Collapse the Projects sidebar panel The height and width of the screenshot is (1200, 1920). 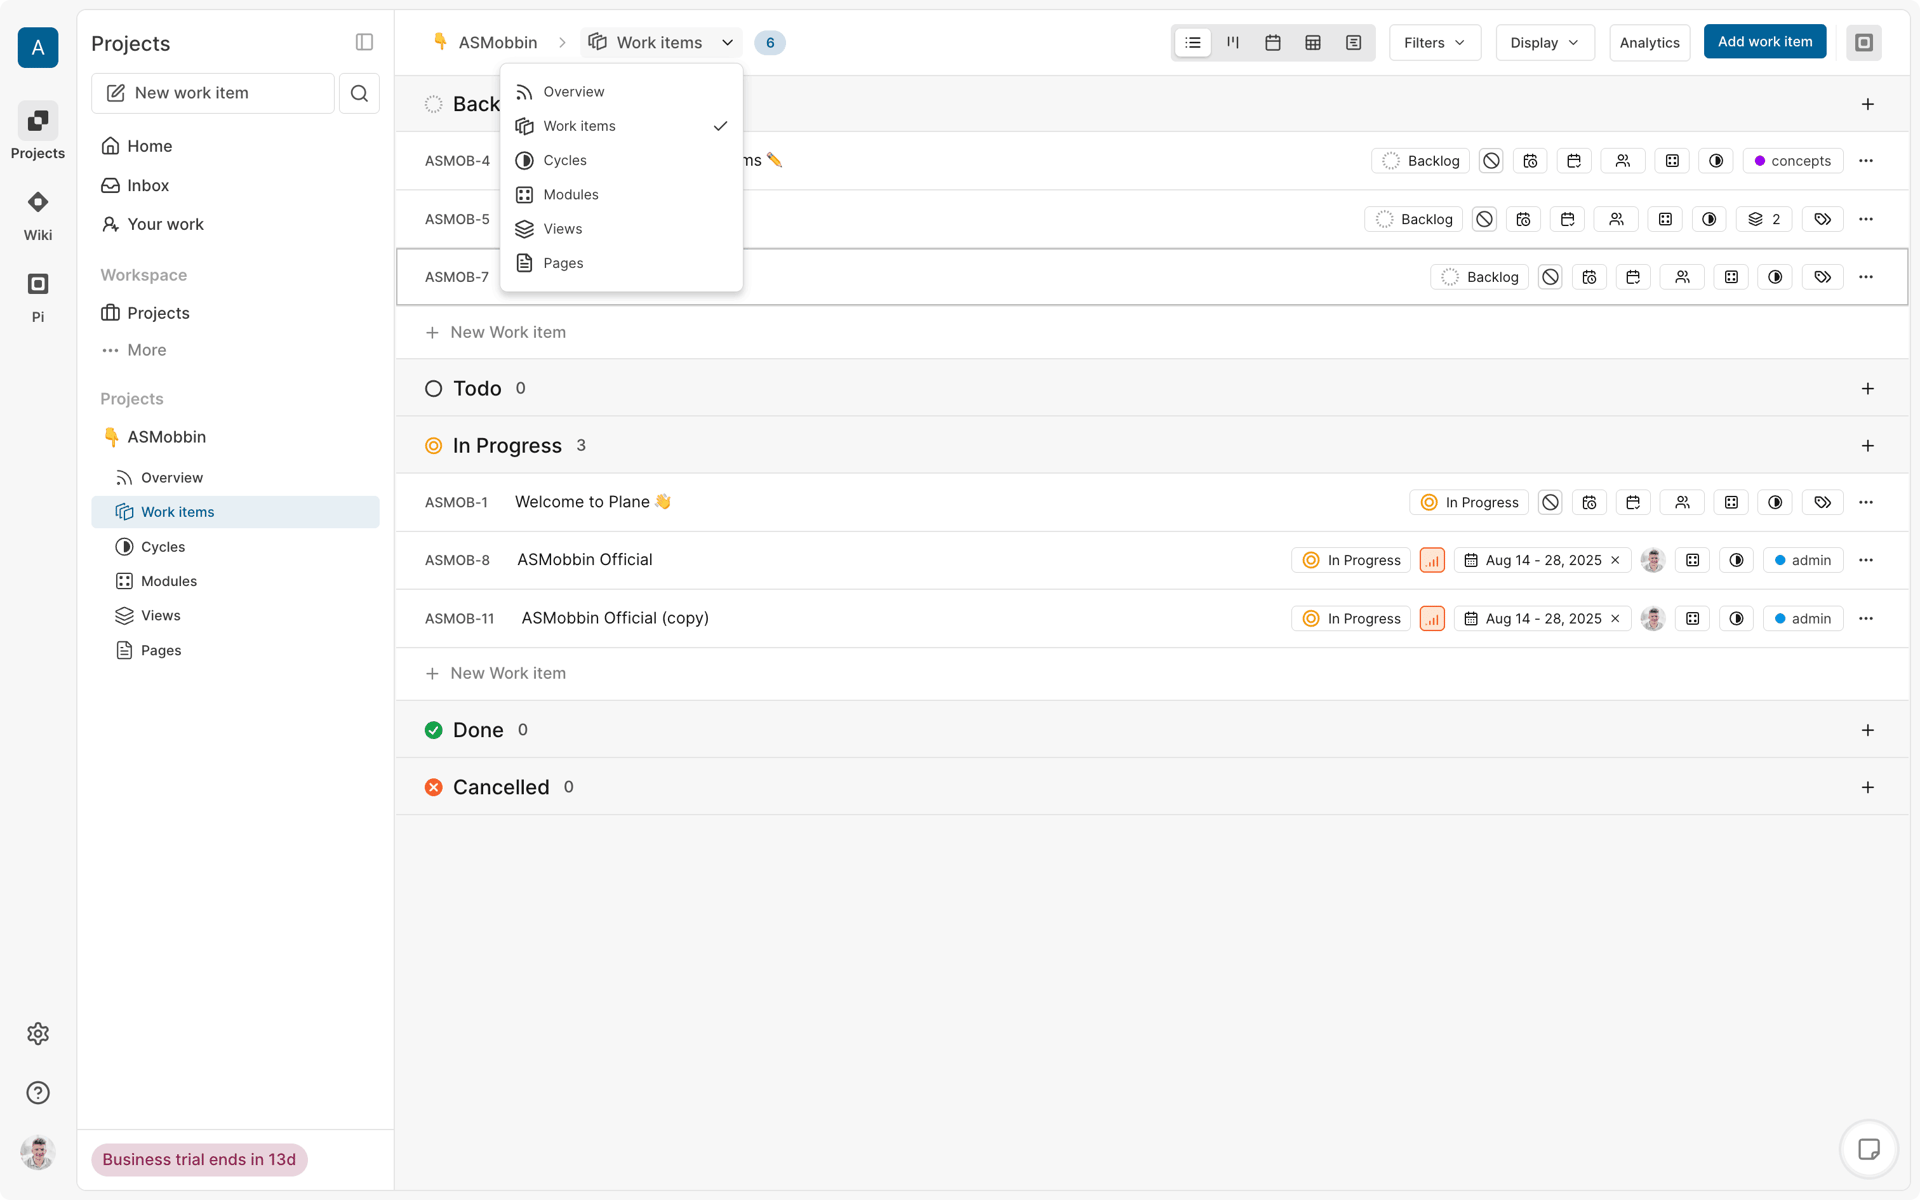tap(364, 42)
